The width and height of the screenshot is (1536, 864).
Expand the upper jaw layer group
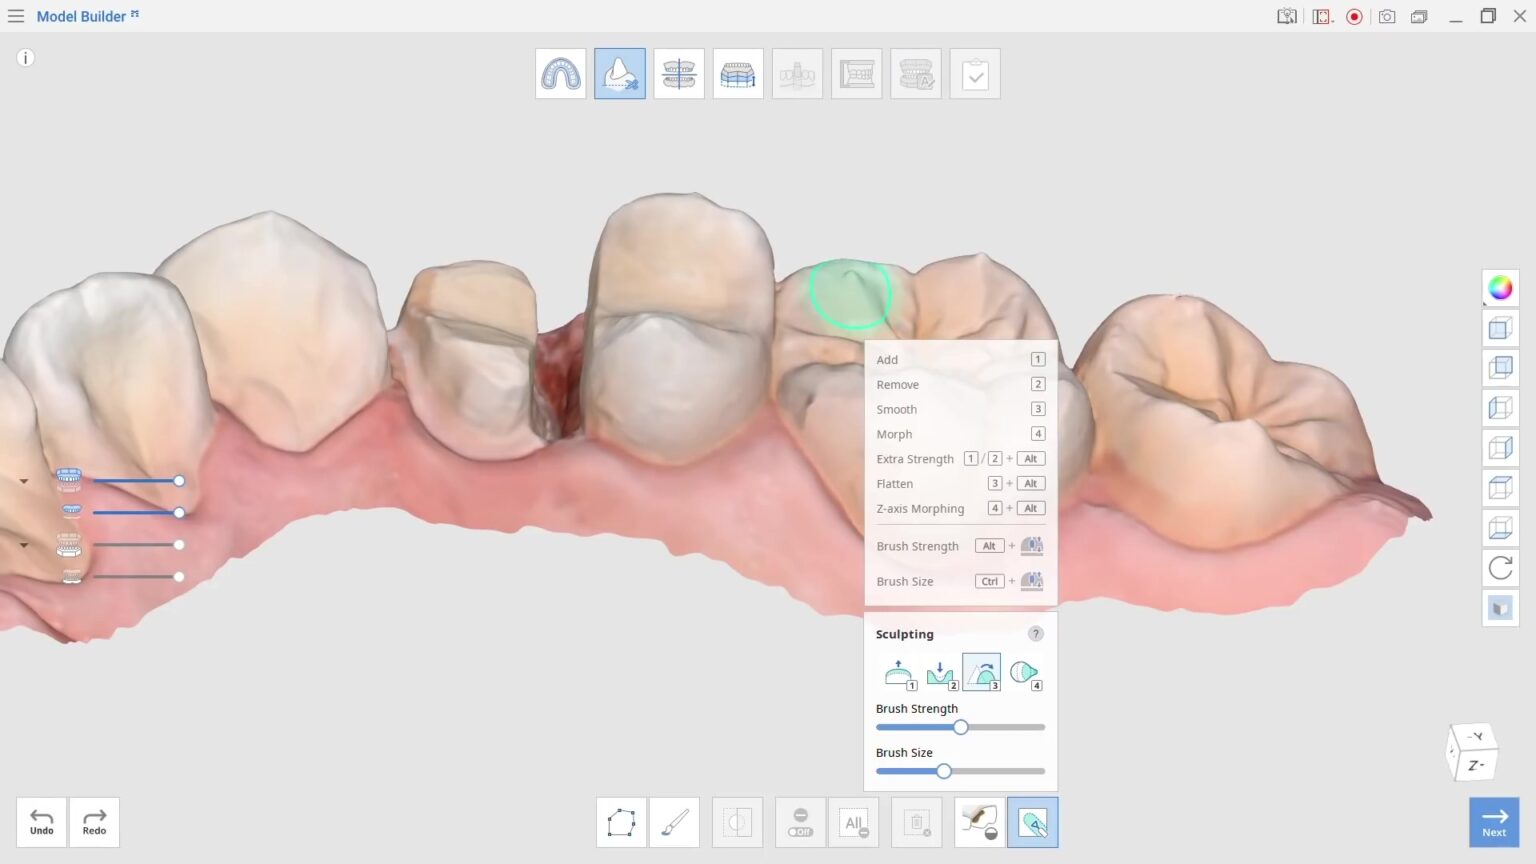(24, 480)
